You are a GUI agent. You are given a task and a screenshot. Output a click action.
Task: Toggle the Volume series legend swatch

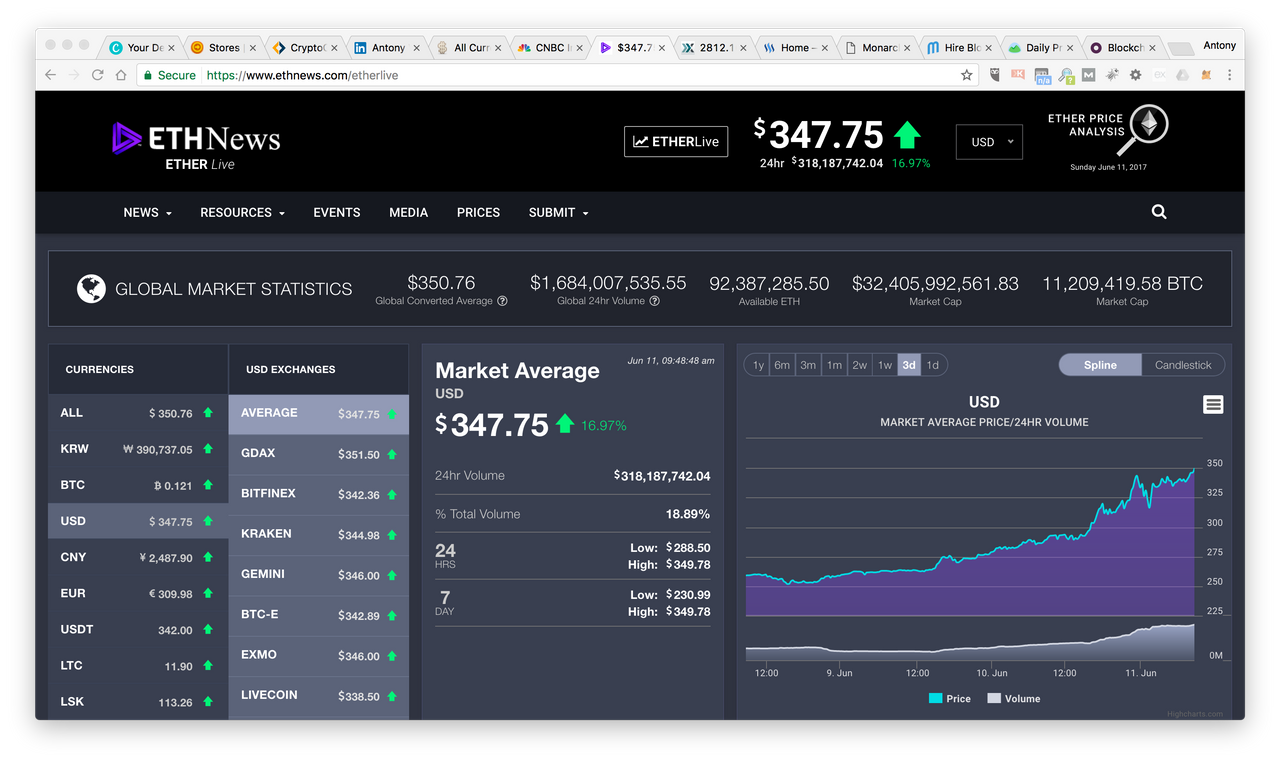click(993, 699)
